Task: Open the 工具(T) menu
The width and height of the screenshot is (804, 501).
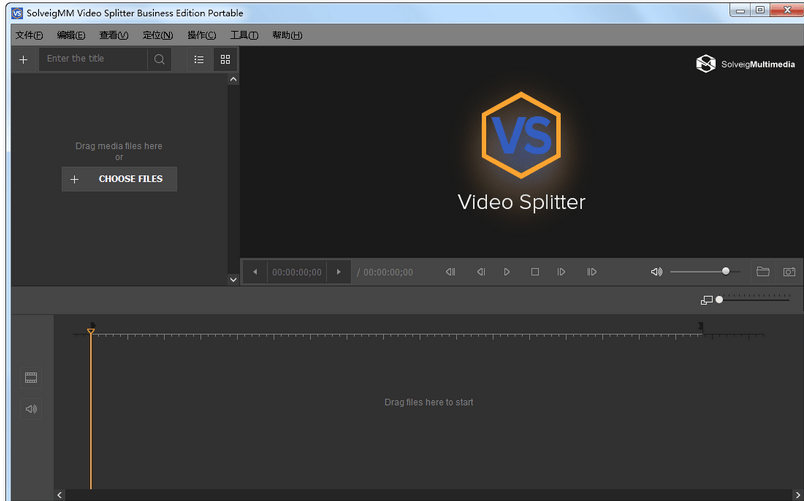Action: 244,35
